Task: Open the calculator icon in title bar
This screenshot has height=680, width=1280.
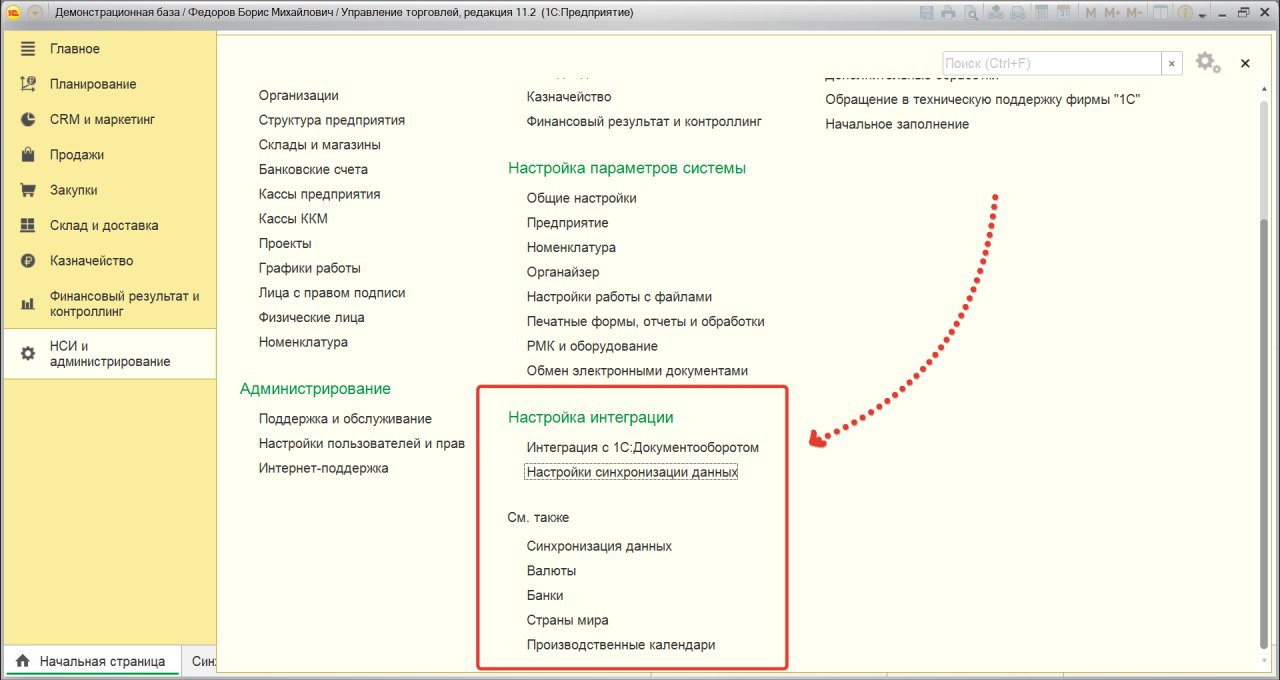Action: pyautogui.click(x=1041, y=13)
